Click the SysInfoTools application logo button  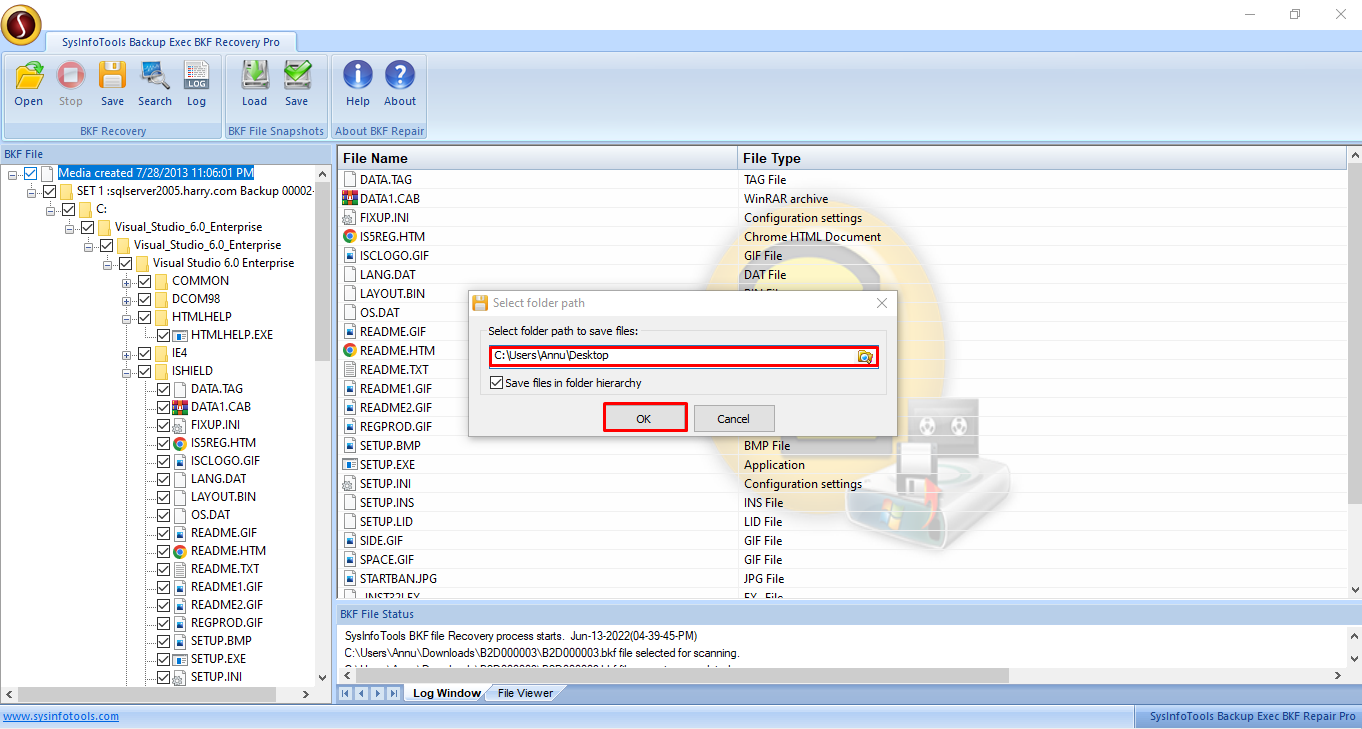coord(21,25)
